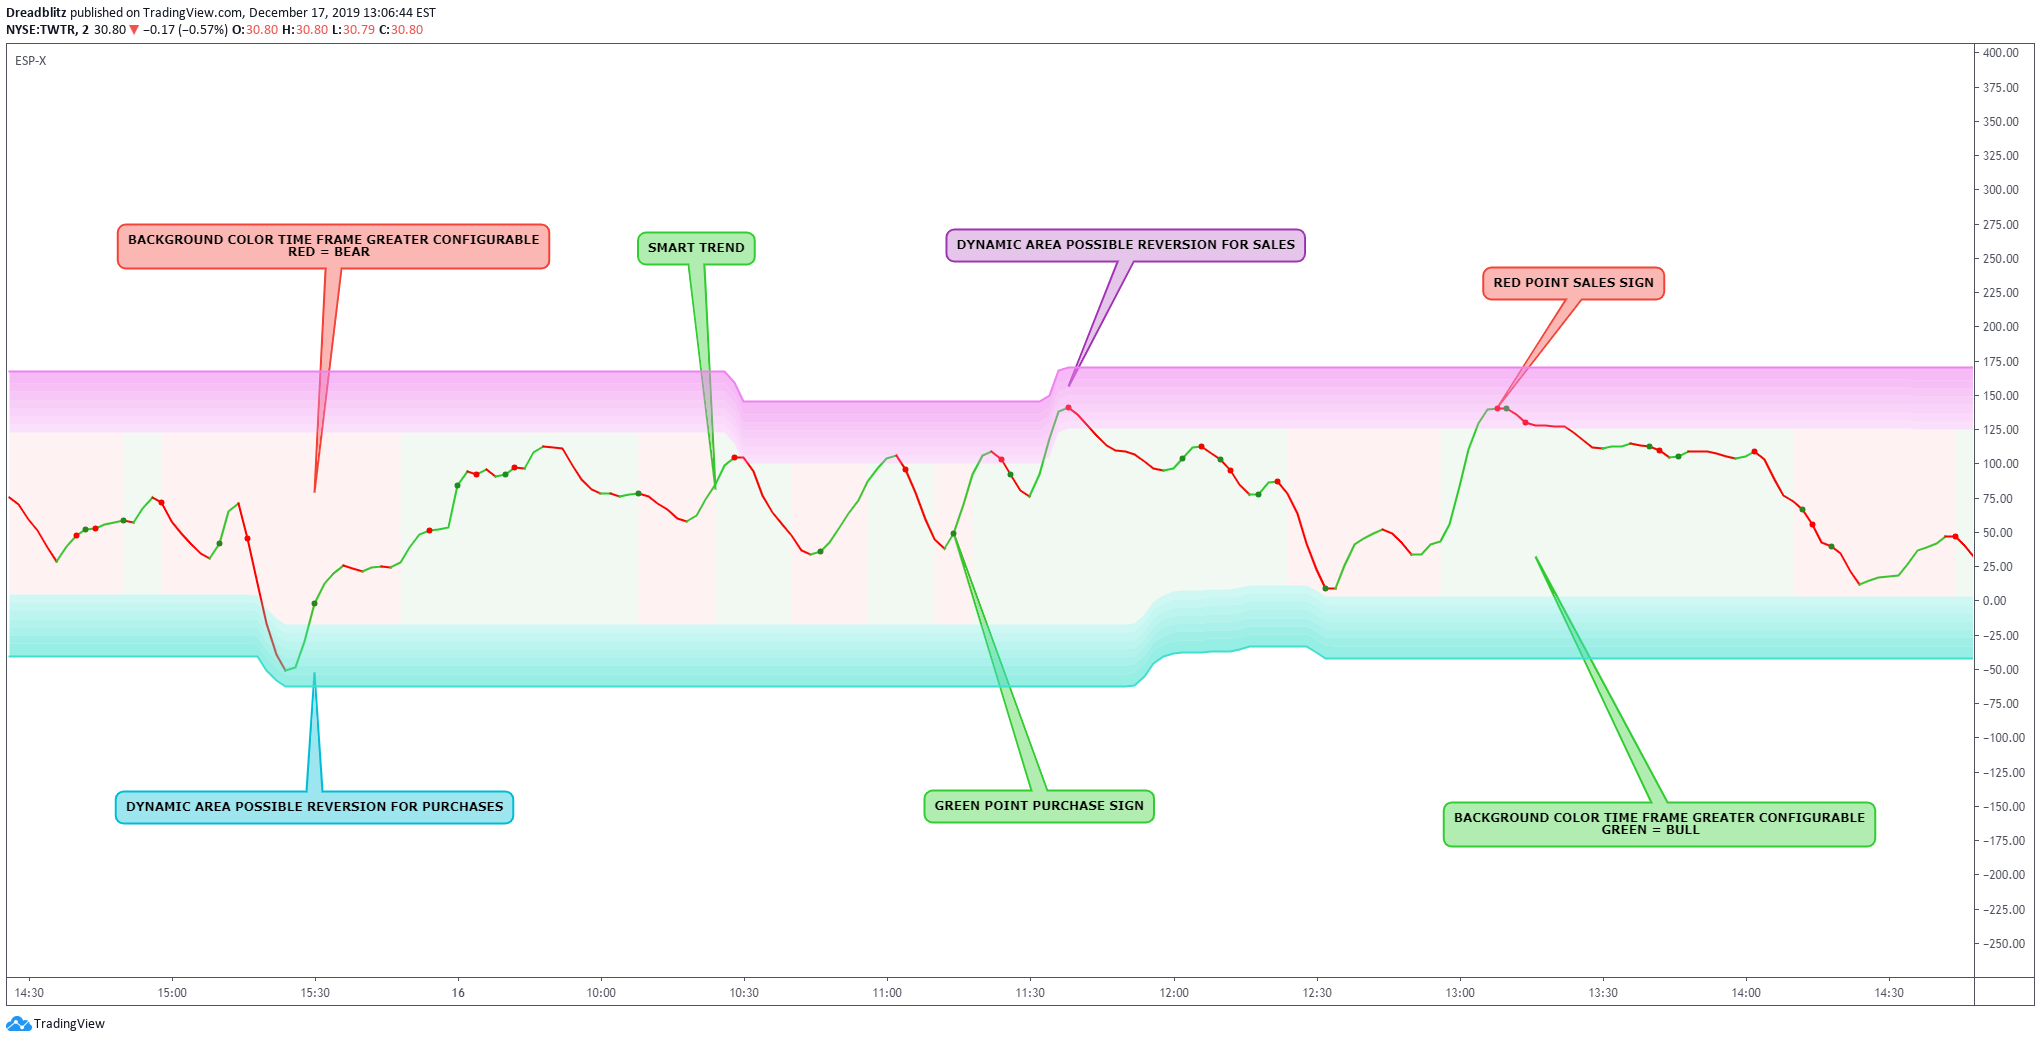This screenshot has height=1042, width=2041.
Task: Click the 16 date label on time axis
Action: (458, 993)
